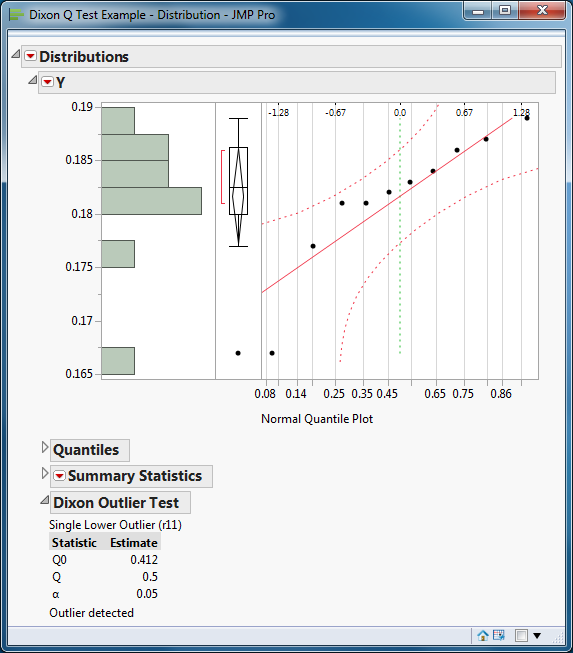Expand the Quantiles section
Viewport: 573px width, 653px height.
click(x=45, y=447)
